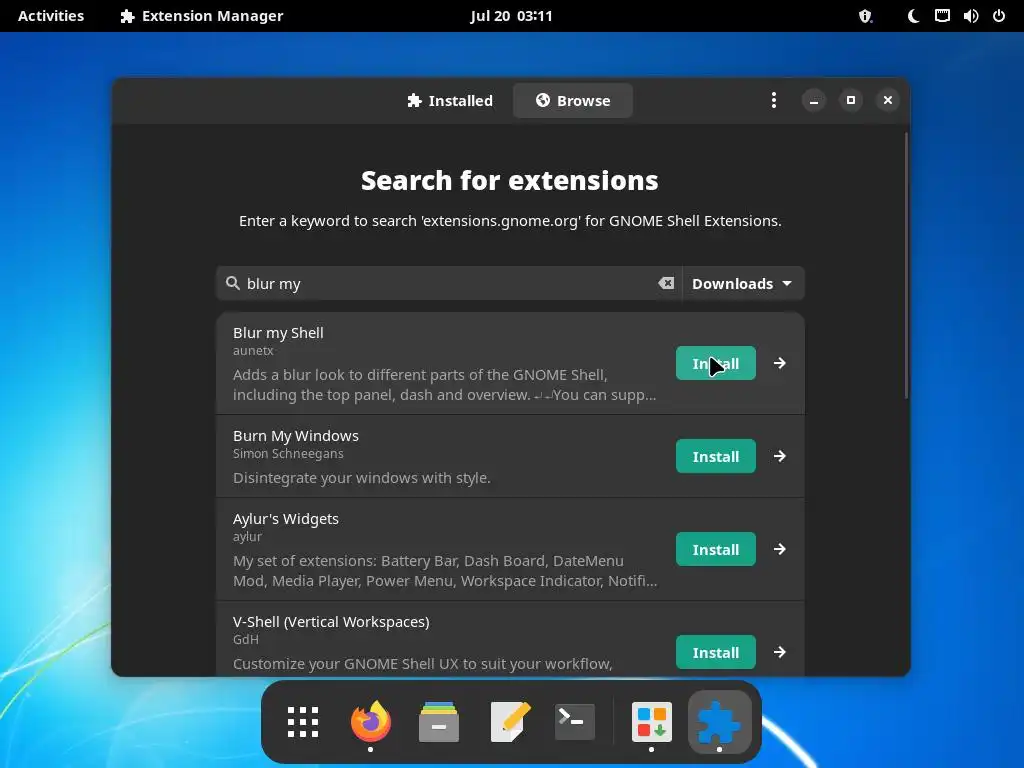The height and width of the screenshot is (768, 1024).
Task: Install Aylur's Widgets extension
Action: (x=716, y=549)
